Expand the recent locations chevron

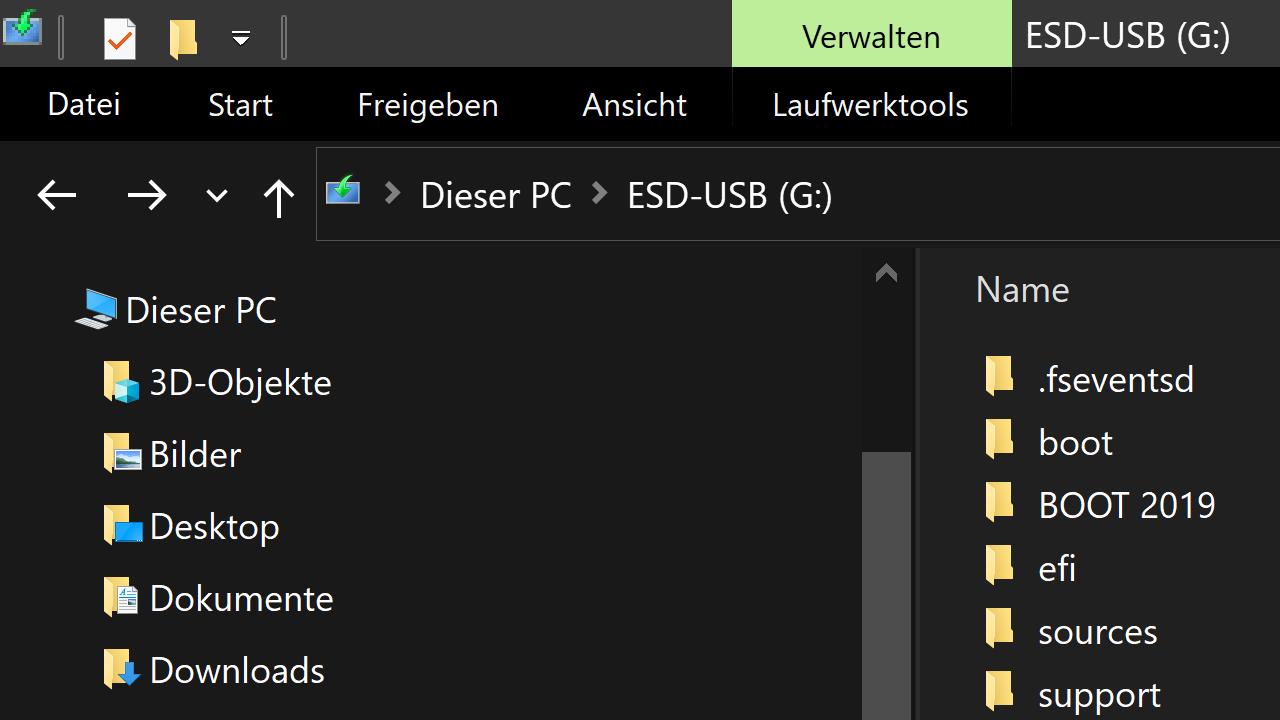pyautogui.click(x=216, y=196)
